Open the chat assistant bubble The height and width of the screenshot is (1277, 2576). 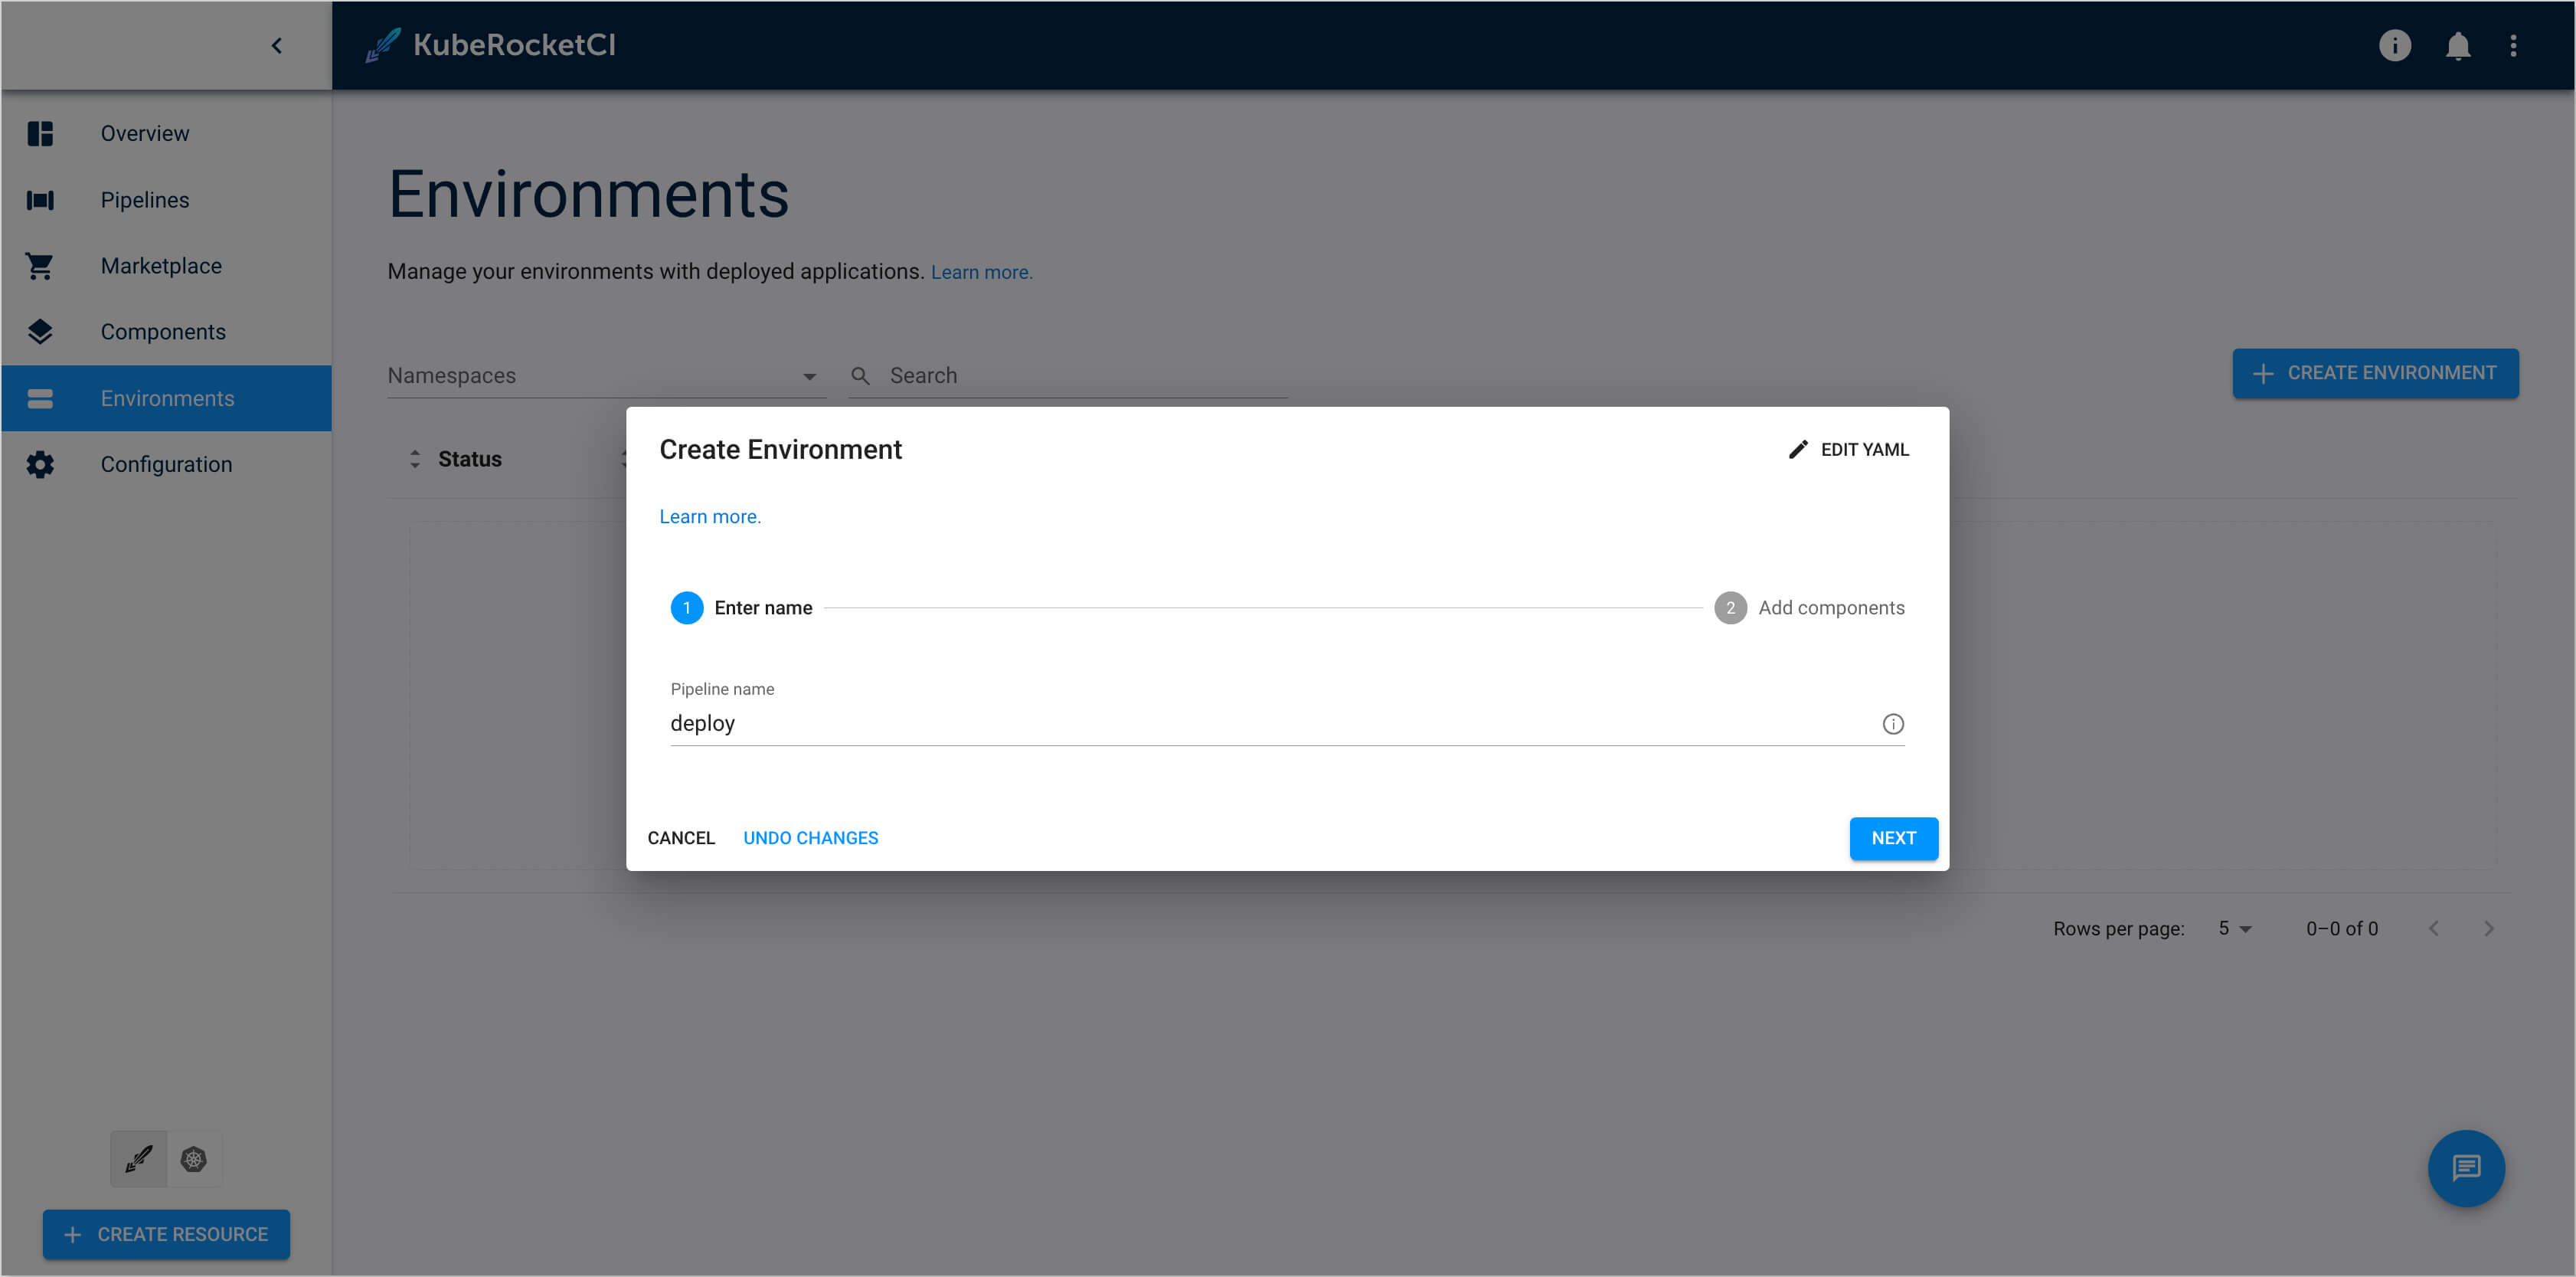click(x=2466, y=1168)
